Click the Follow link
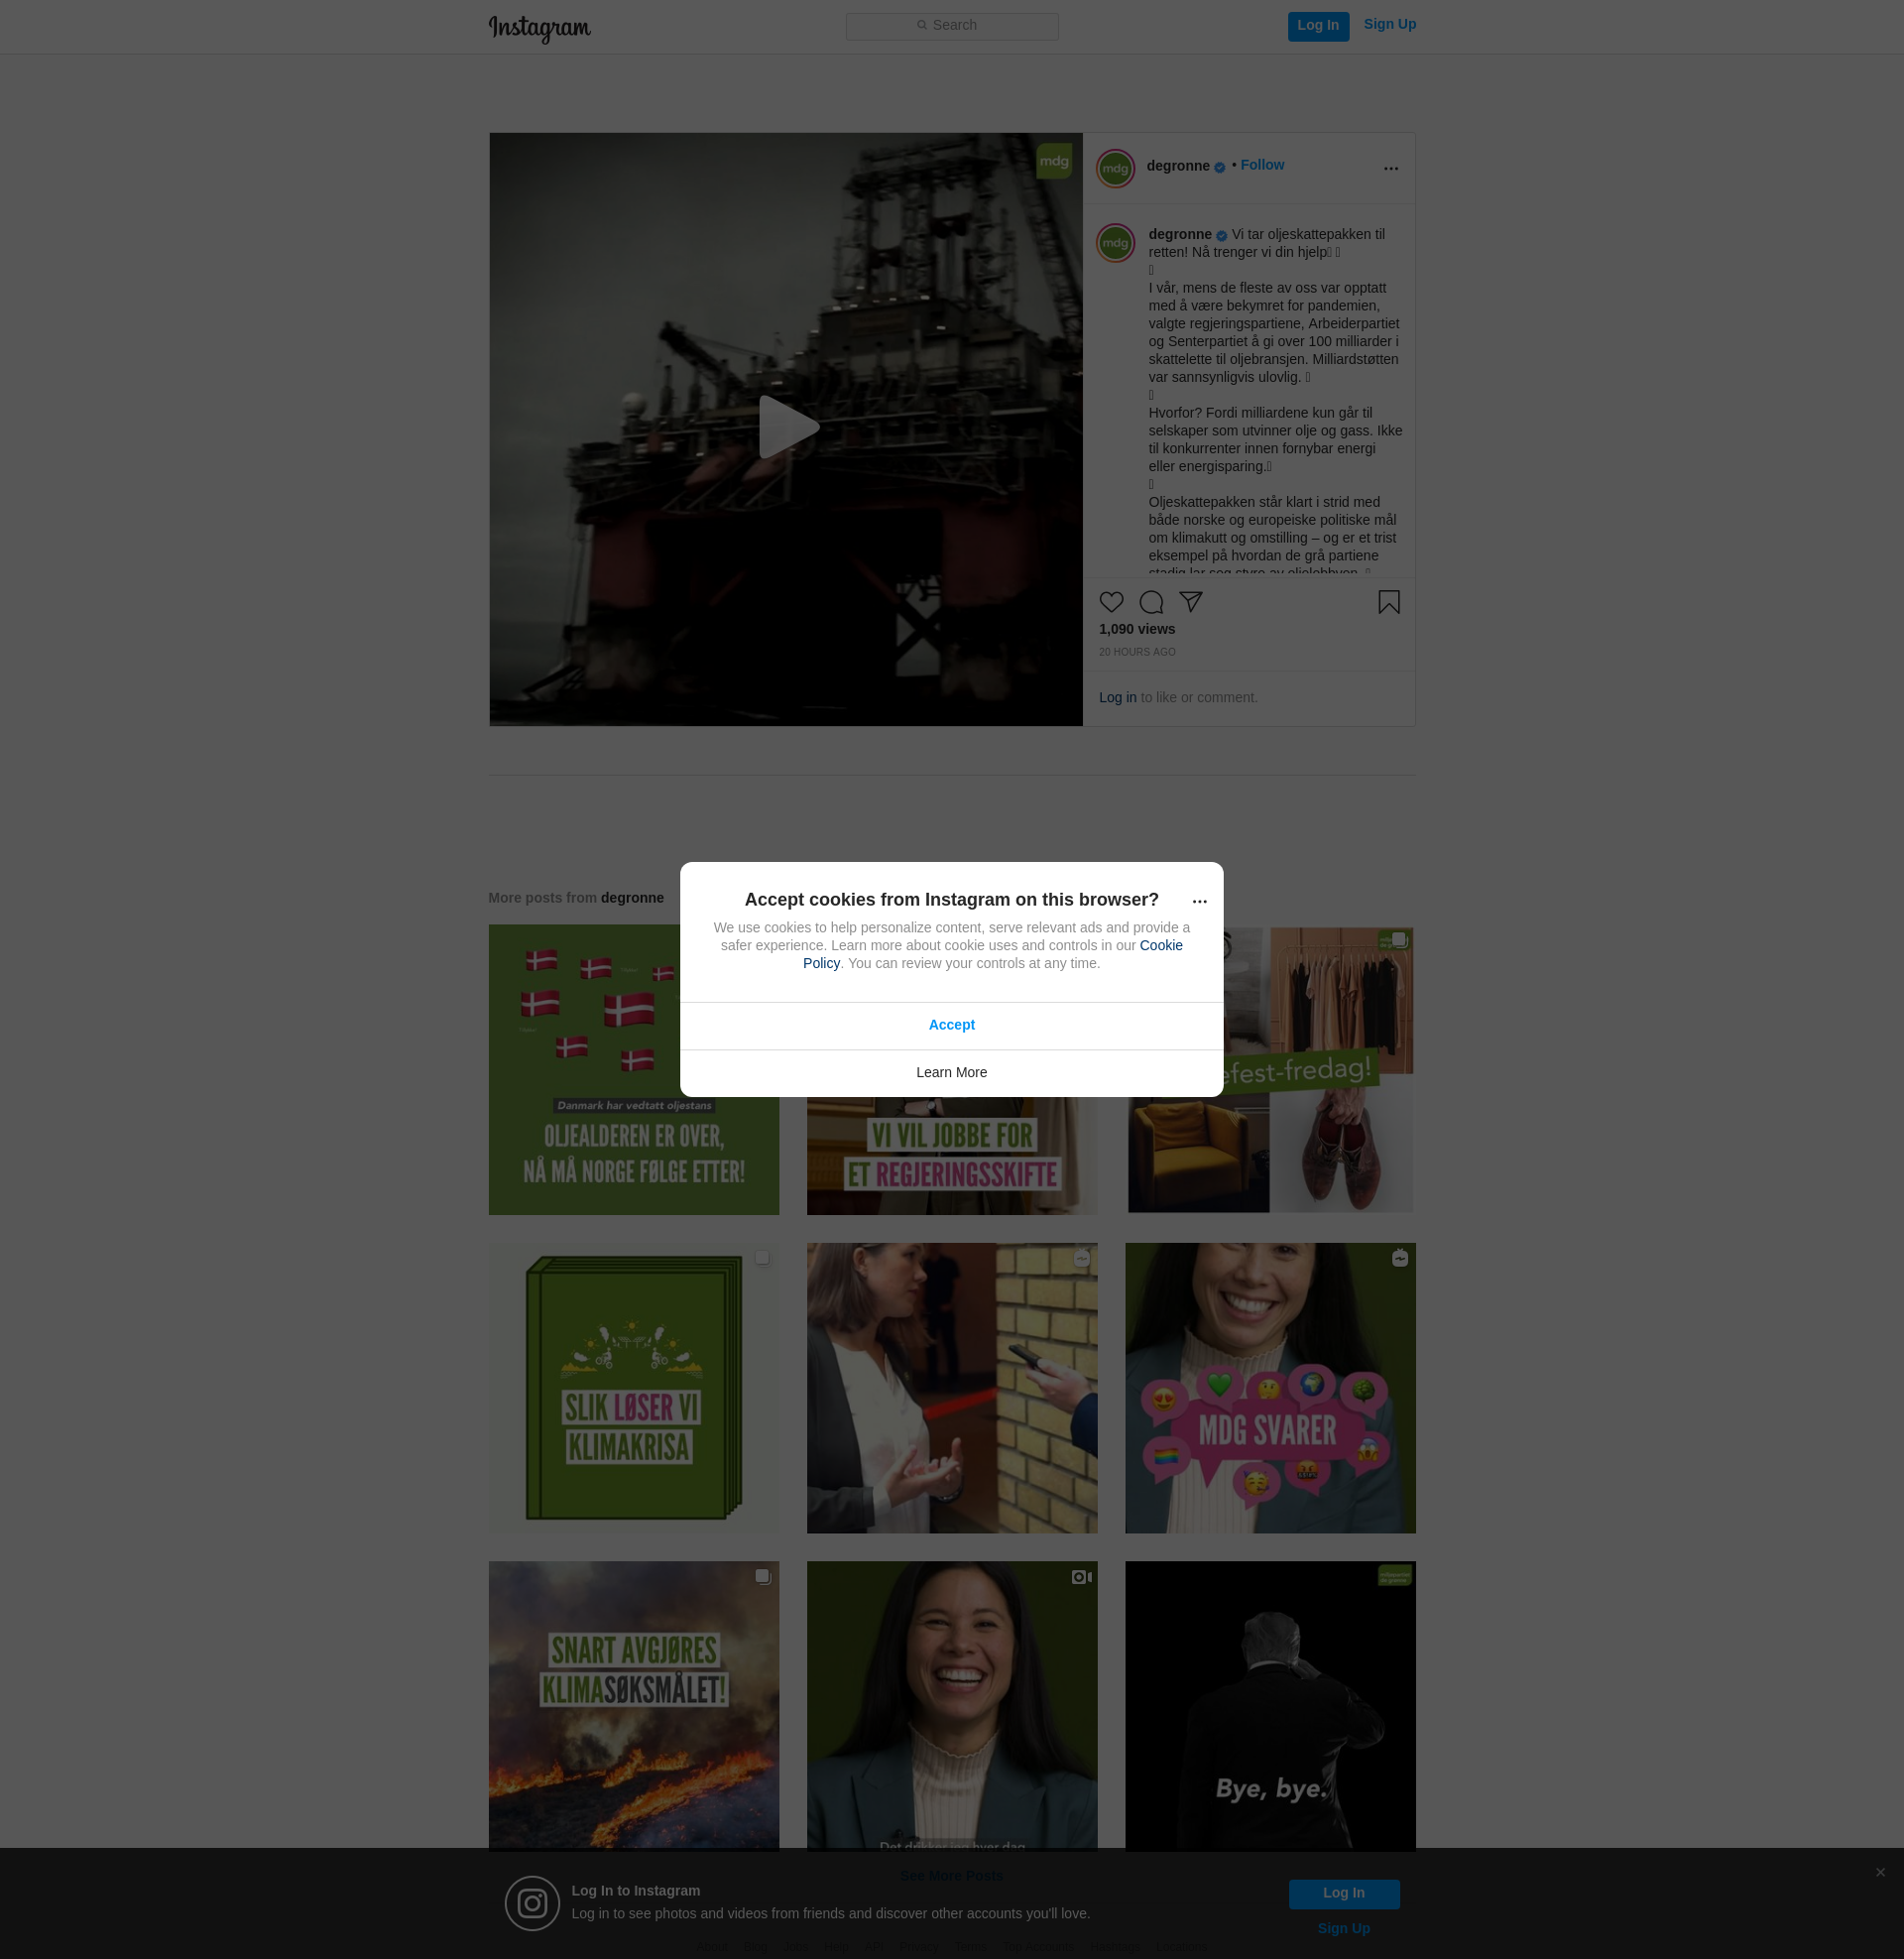Viewport: 1904px width, 1959px height. (x=1262, y=165)
